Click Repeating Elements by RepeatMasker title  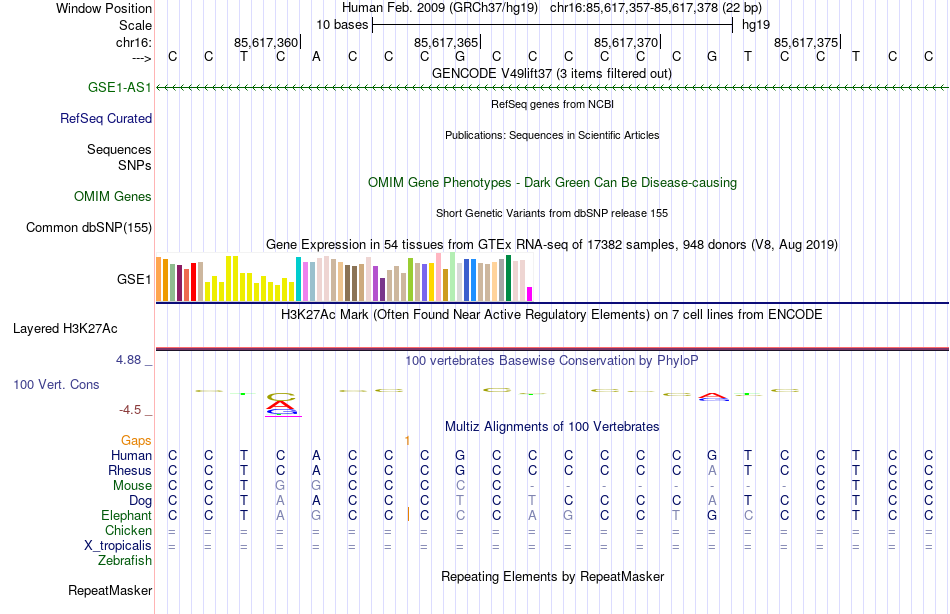[x=552, y=576]
